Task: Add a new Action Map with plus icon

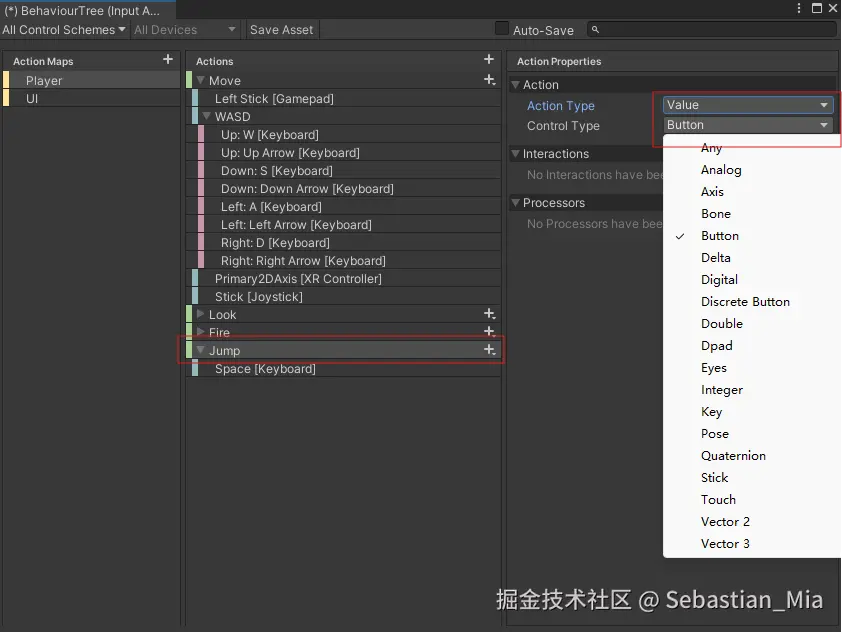Action: pyautogui.click(x=168, y=59)
